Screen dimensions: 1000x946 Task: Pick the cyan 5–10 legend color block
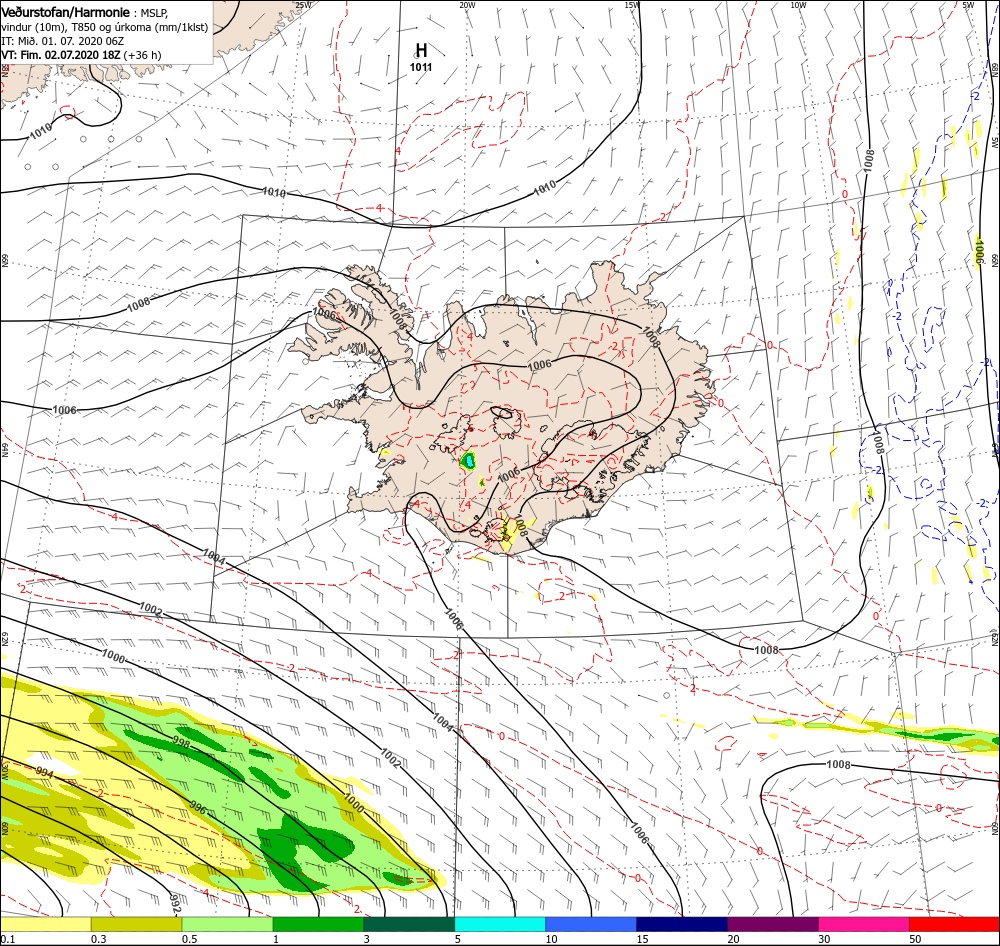500,924
